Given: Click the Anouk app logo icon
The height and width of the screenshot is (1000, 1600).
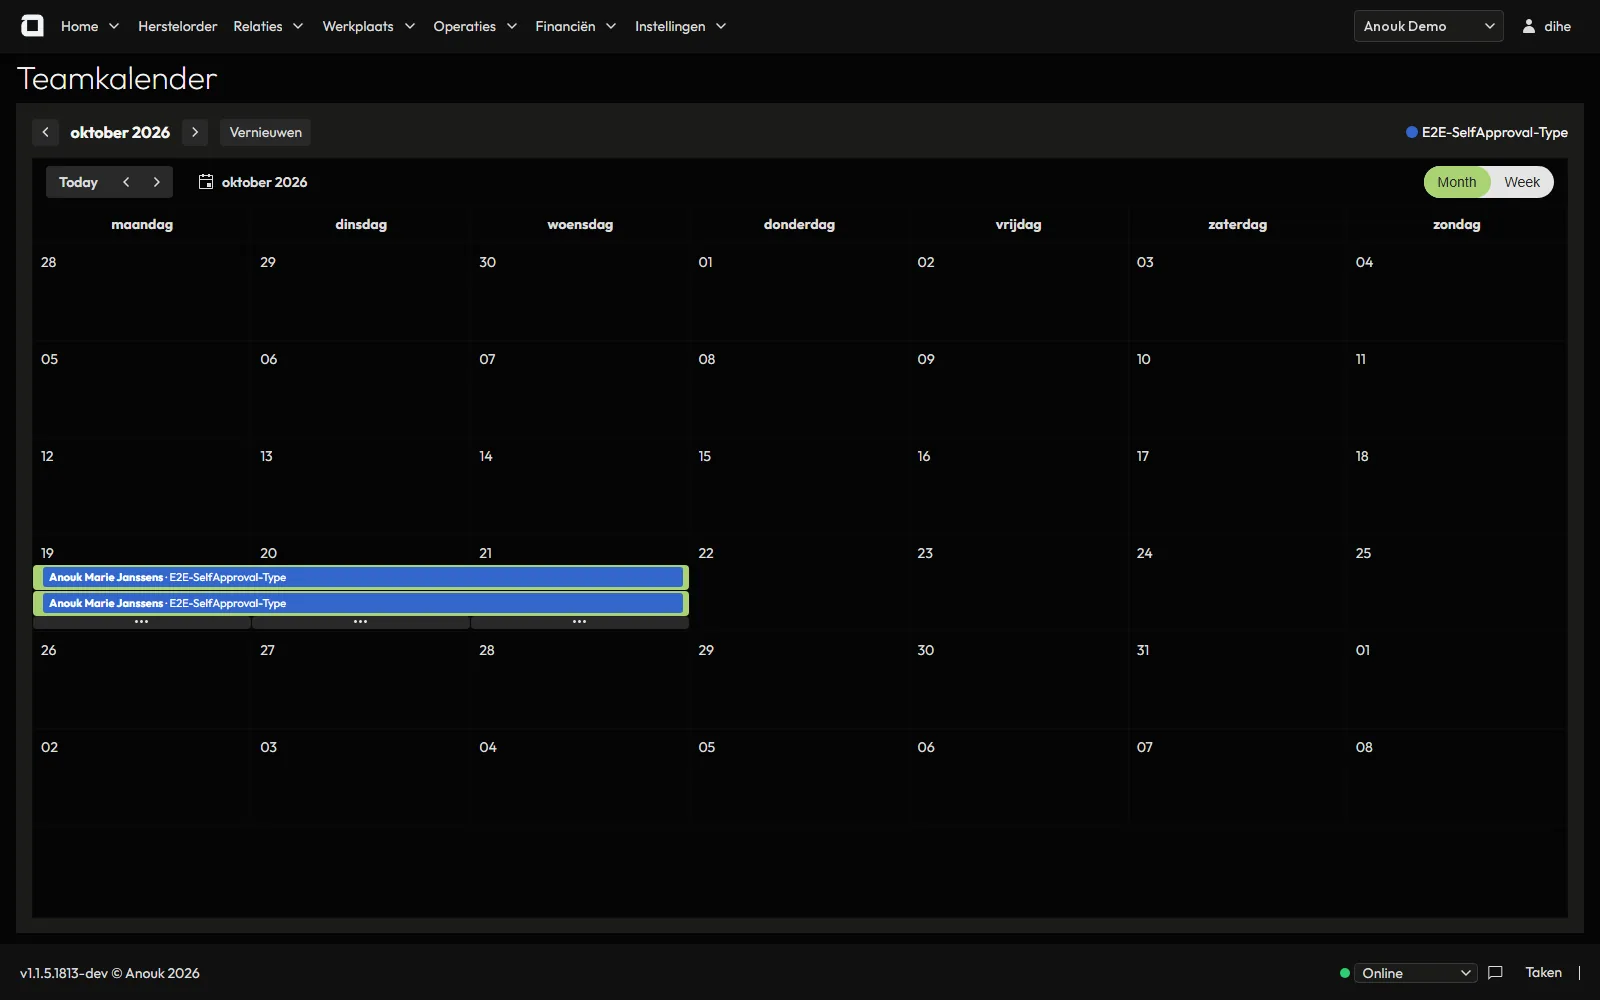Looking at the screenshot, I should (x=32, y=26).
